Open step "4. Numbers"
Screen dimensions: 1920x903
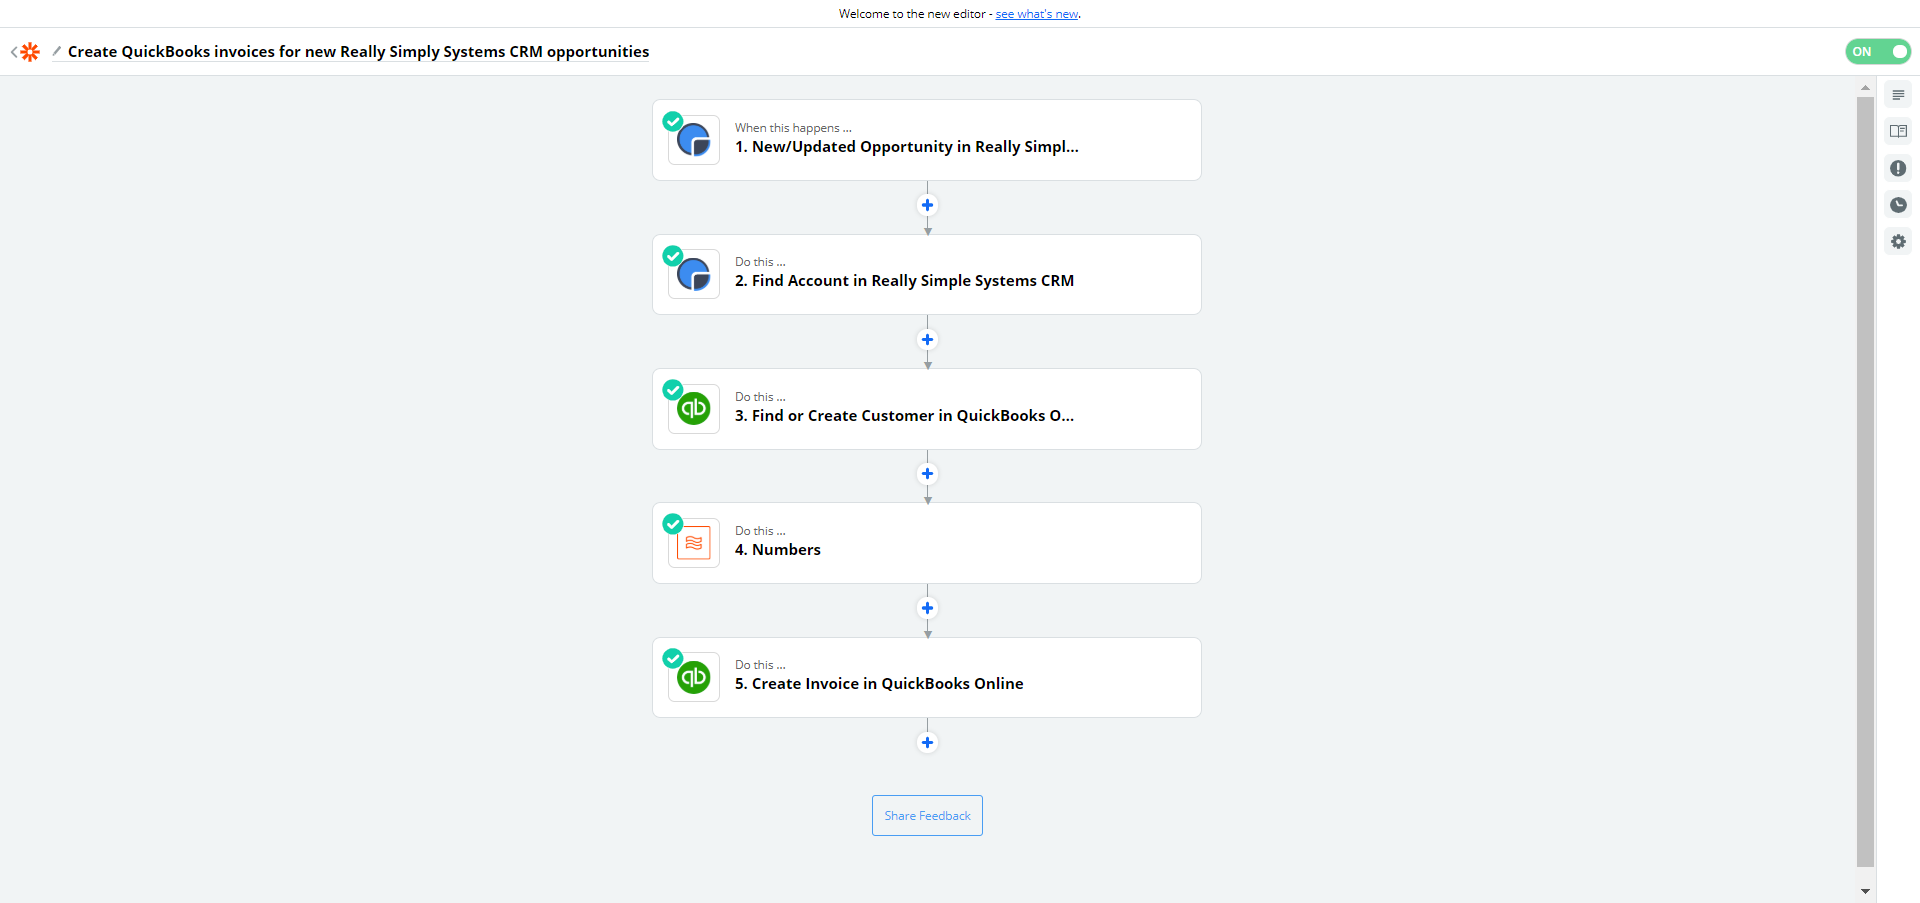coord(927,543)
